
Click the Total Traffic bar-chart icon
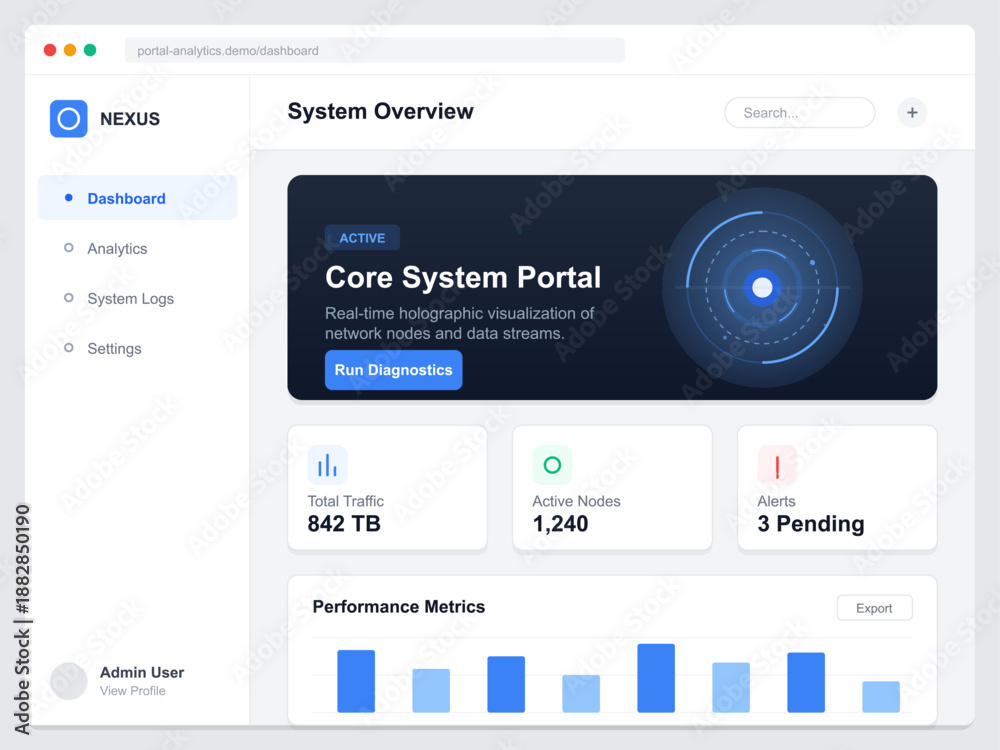point(327,465)
